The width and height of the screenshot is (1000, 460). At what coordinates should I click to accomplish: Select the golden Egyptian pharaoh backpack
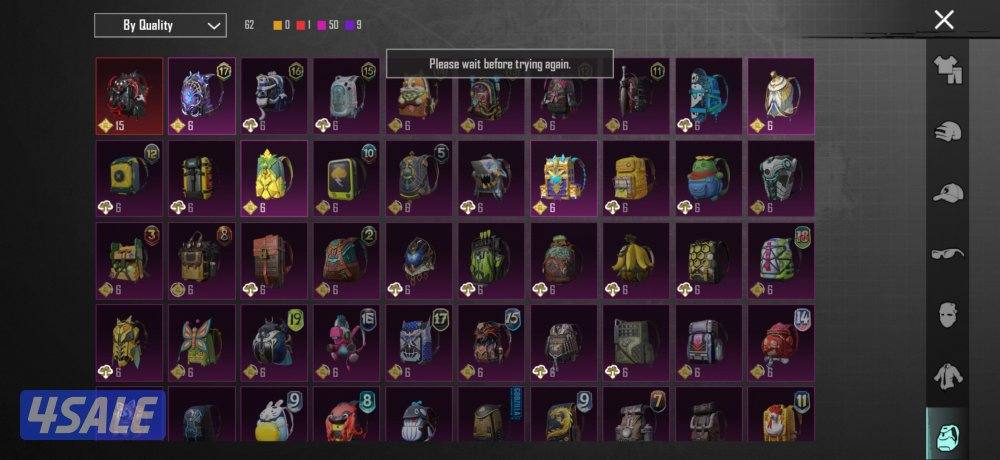click(564, 178)
